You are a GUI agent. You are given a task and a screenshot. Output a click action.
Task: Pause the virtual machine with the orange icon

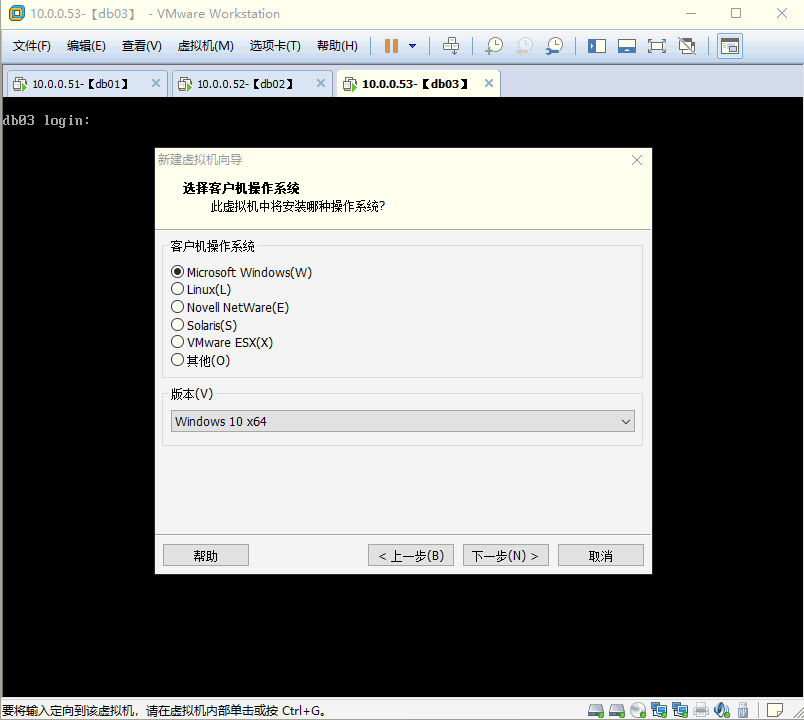point(391,46)
